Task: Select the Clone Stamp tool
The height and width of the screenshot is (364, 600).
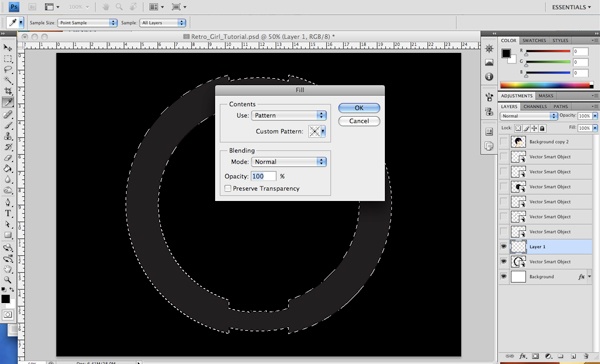Action: pyautogui.click(x=8, y=136)
